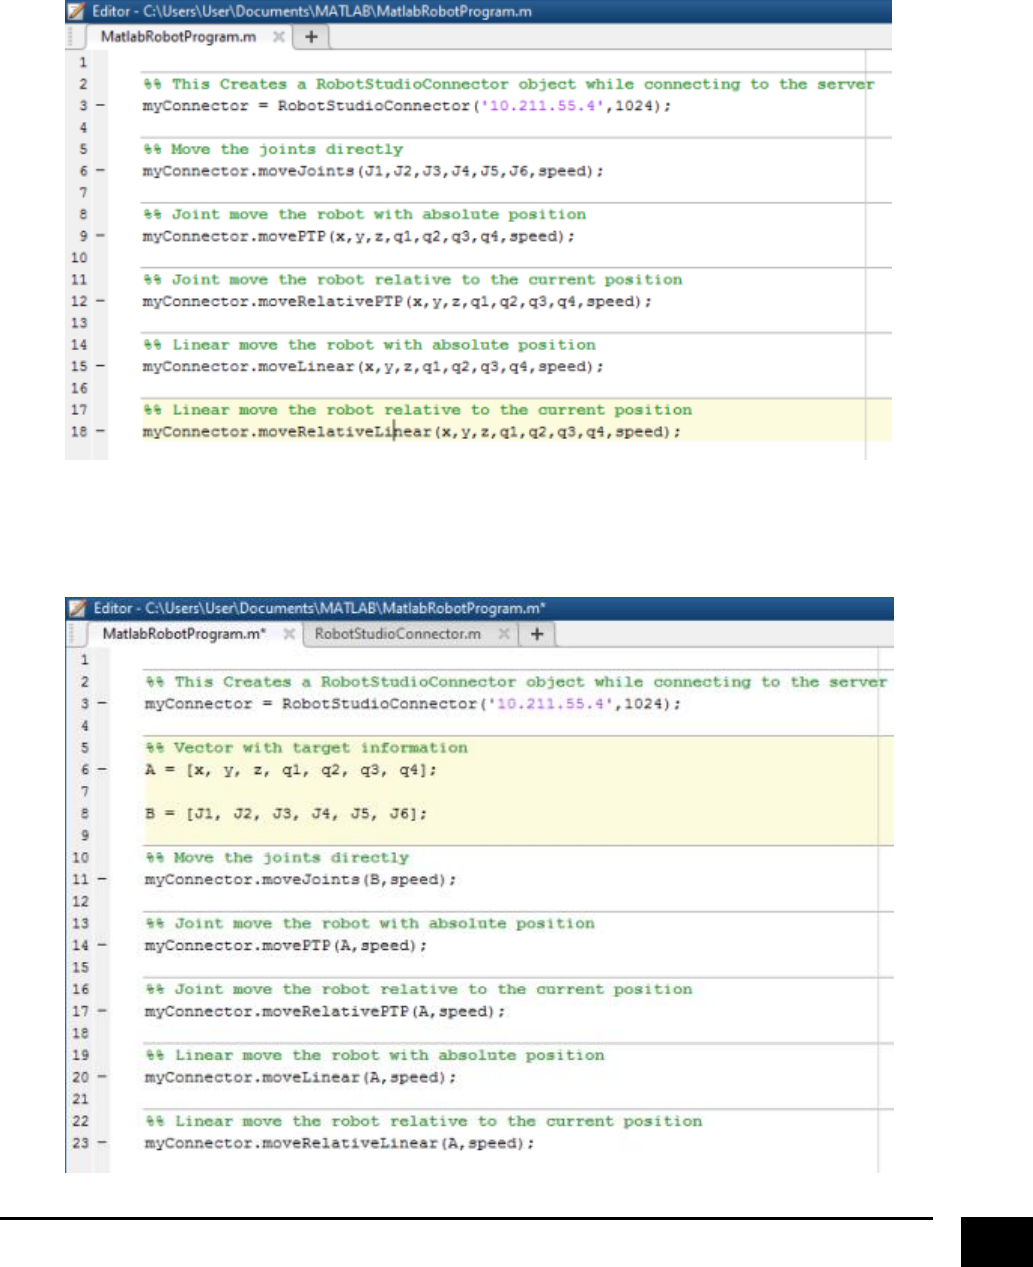Viewport: 1033px width, 1267px height.
Task: Click movePTP(x,y,z,q1,q2,q3,q4,speed) line
Action: coord(358,237)
